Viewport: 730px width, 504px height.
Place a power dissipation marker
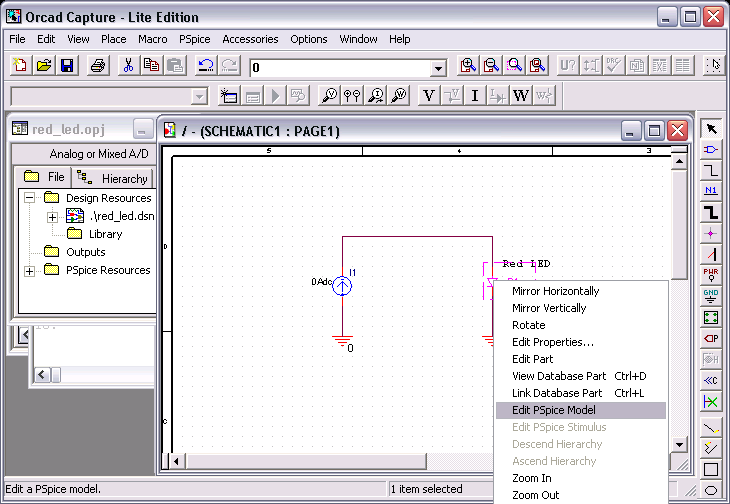click(x=399, y=96)
